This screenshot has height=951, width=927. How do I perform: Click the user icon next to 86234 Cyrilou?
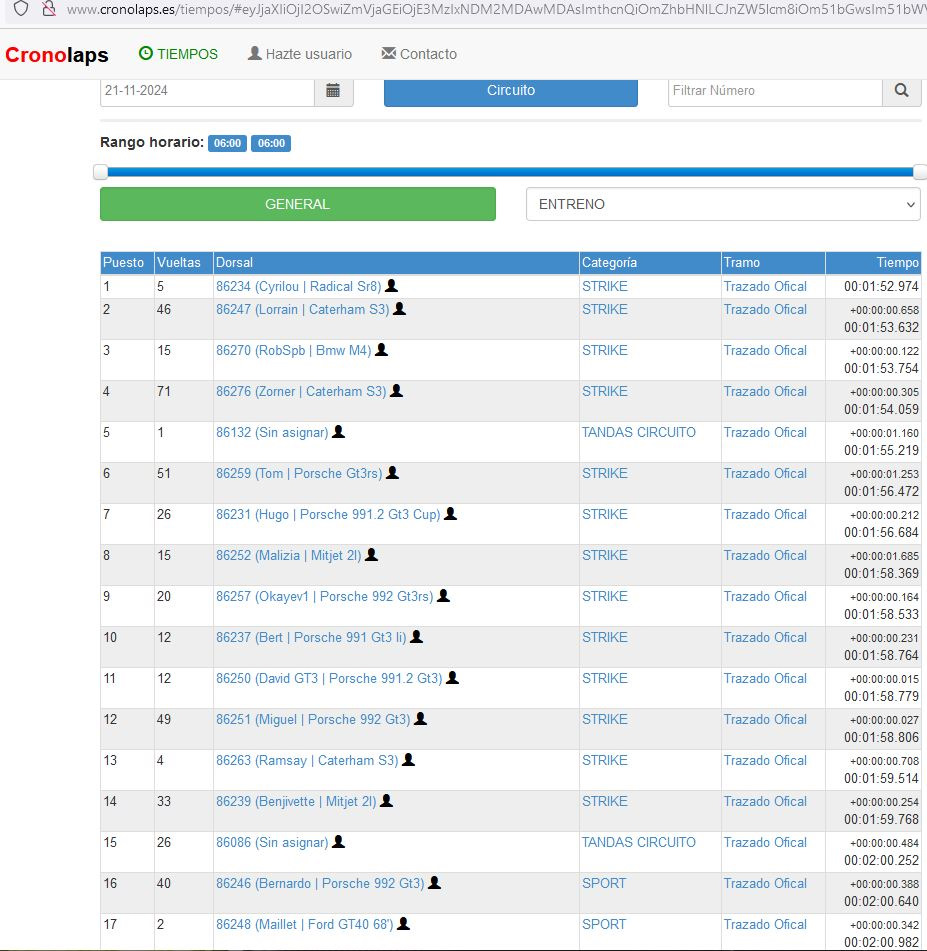pyautogui.click(x=392, y=286)
